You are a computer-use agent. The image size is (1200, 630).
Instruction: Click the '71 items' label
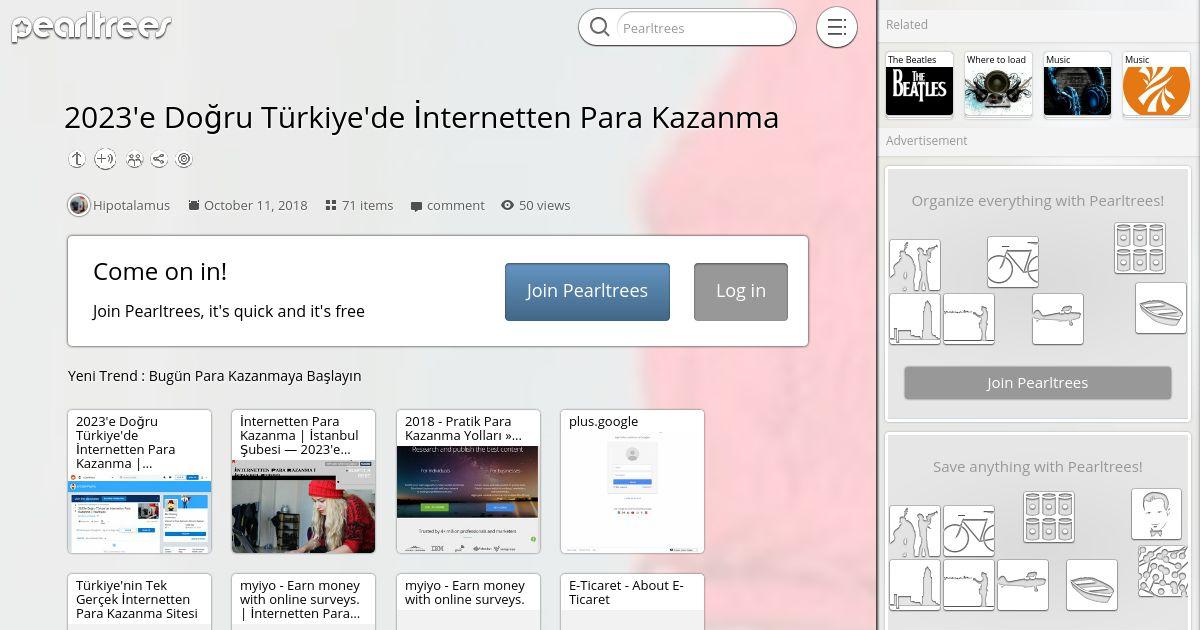point(368,205)
